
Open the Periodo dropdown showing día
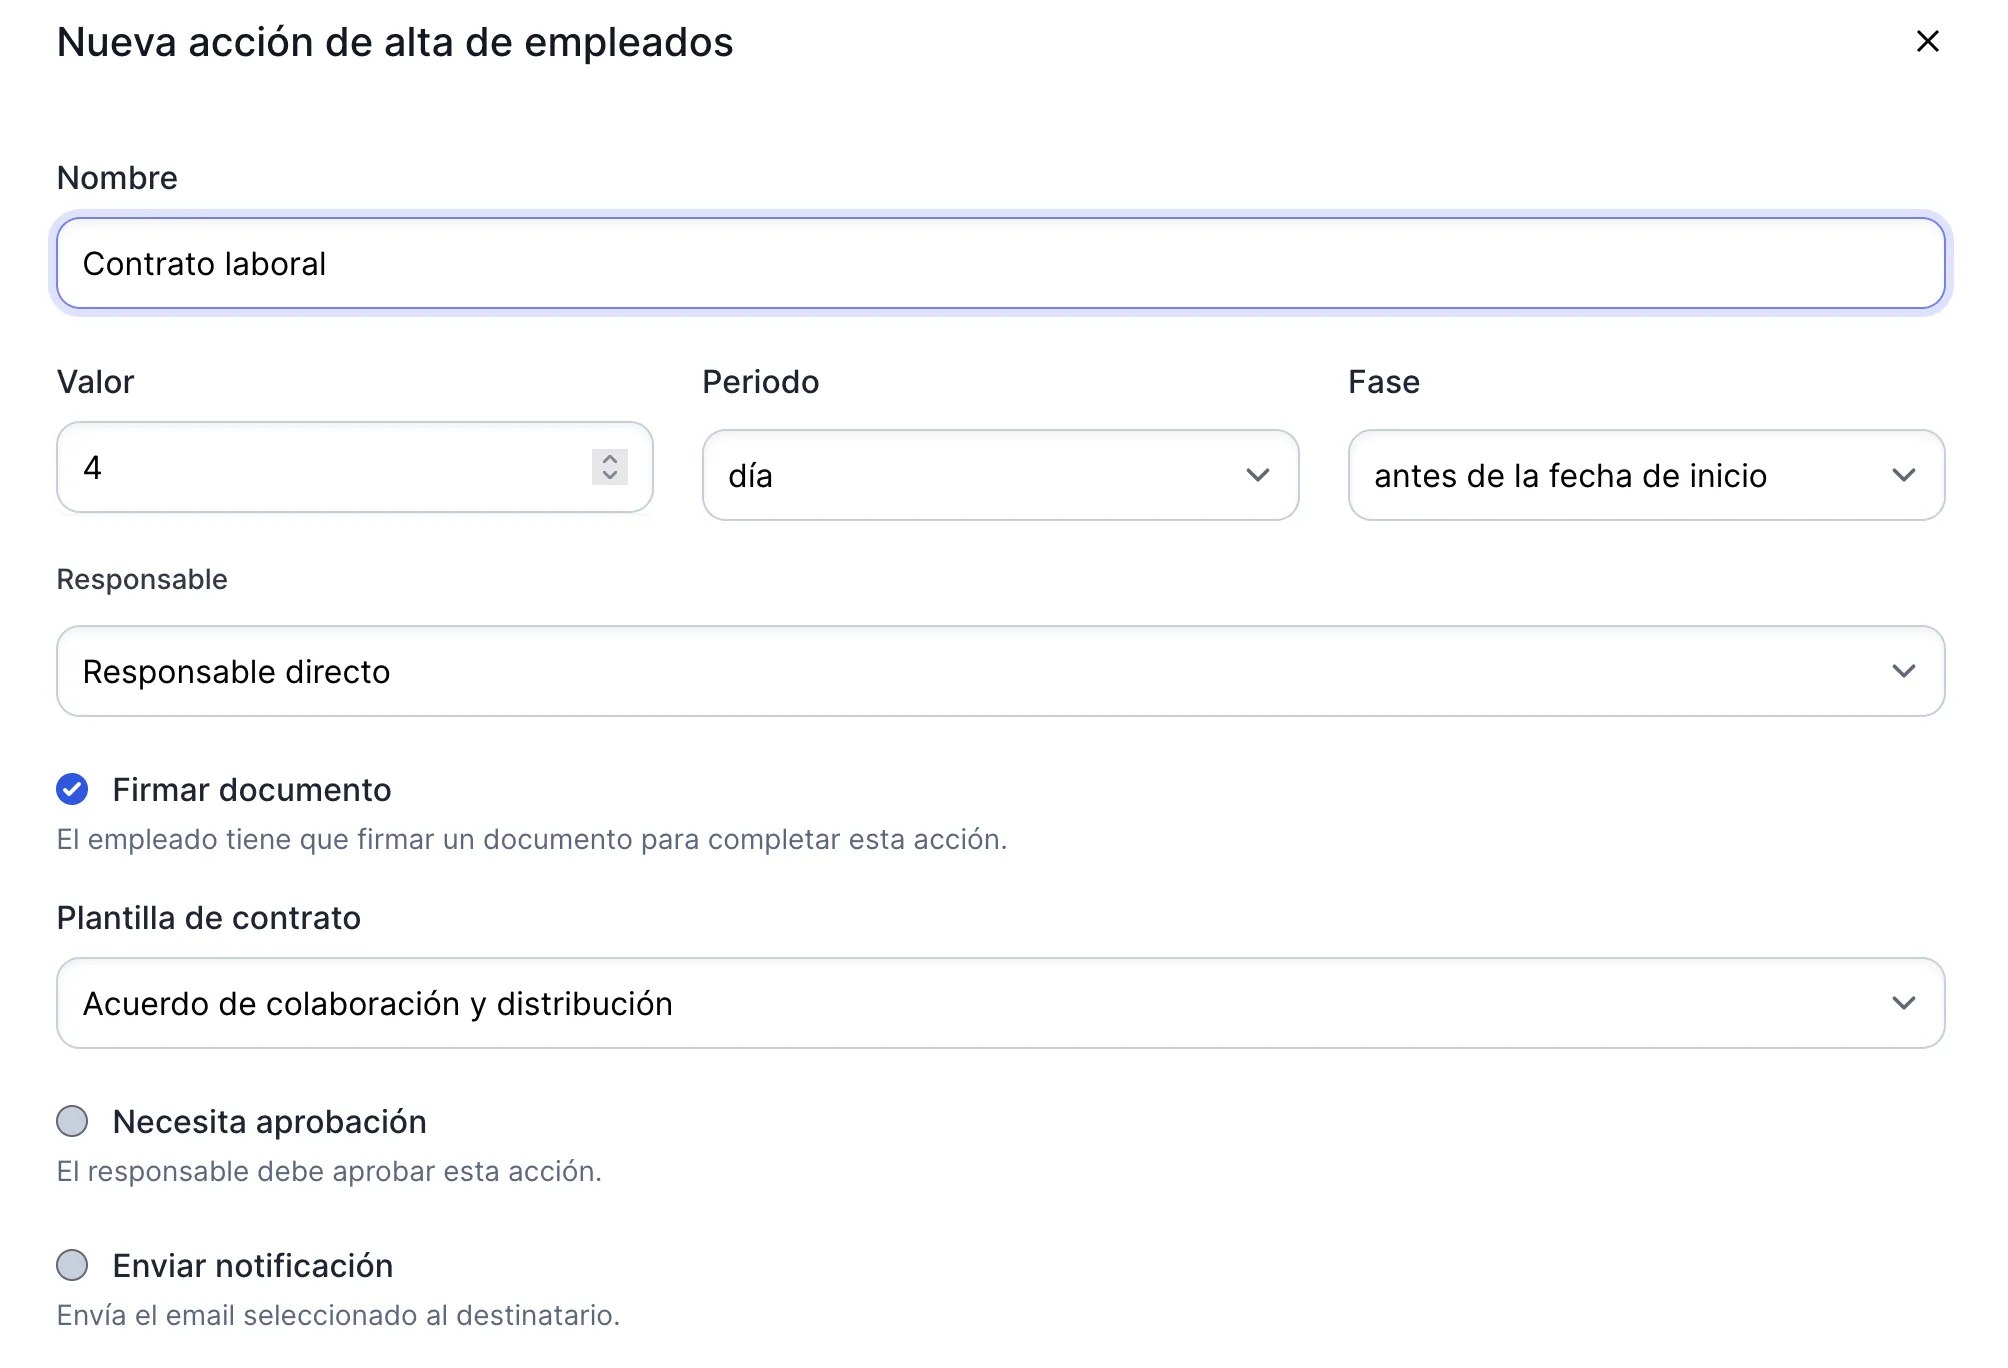(980, 476)
